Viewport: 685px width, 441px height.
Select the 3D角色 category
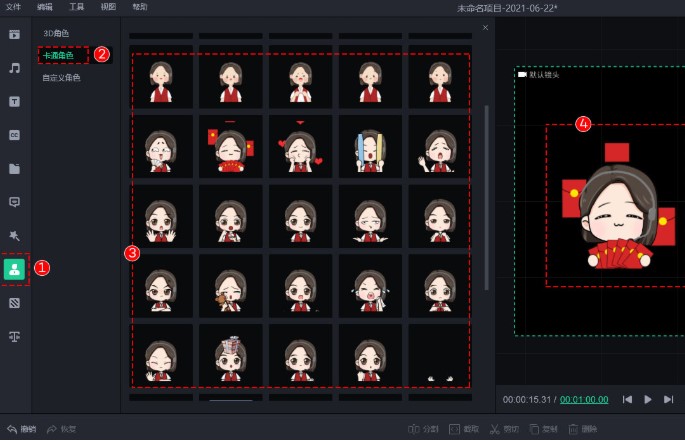[56, 33]
